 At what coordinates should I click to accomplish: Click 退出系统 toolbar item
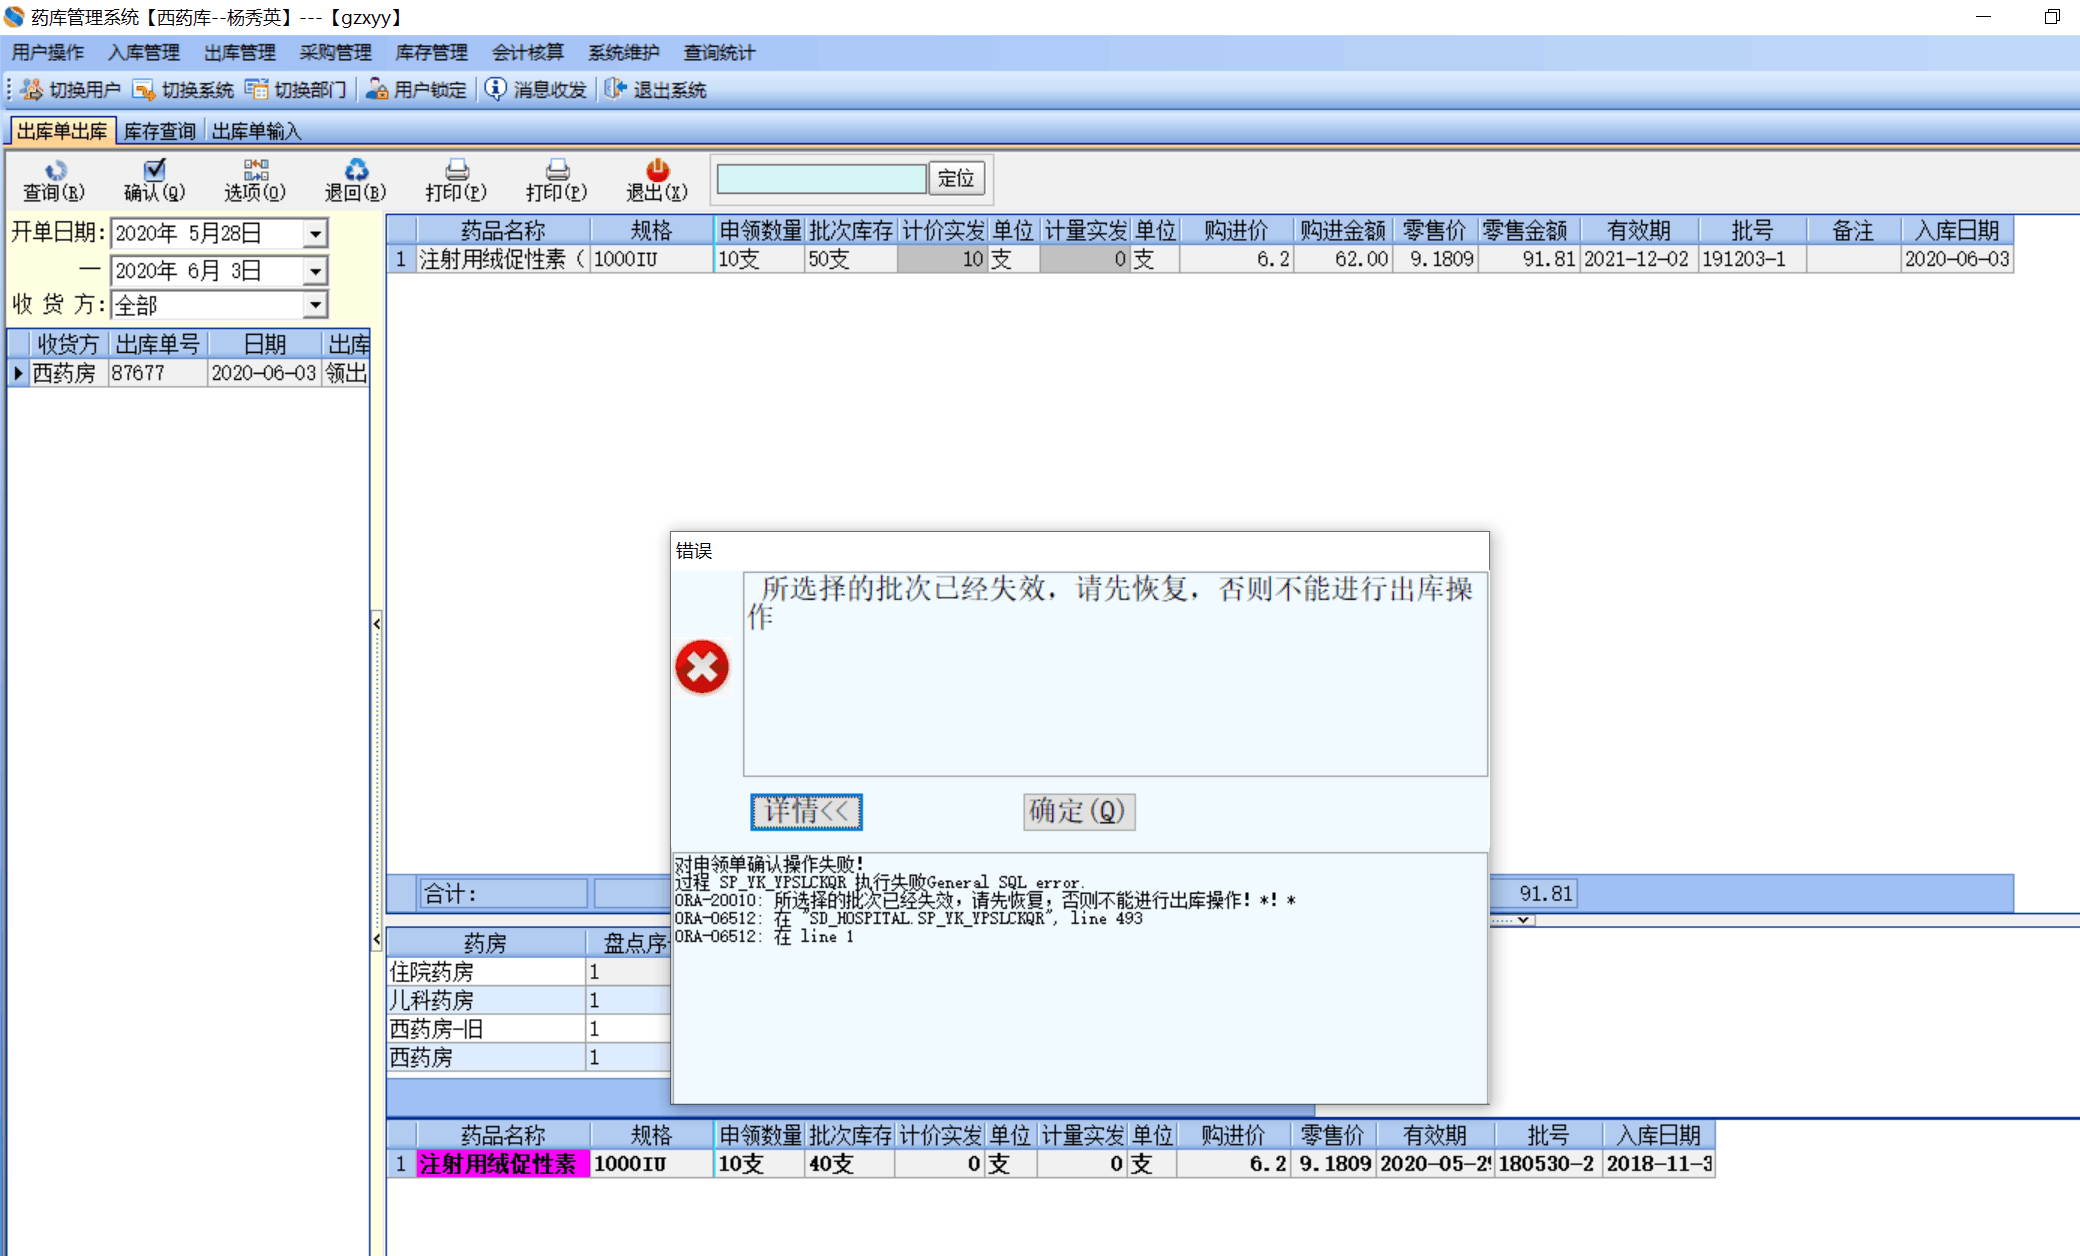(x=656, y=90)
